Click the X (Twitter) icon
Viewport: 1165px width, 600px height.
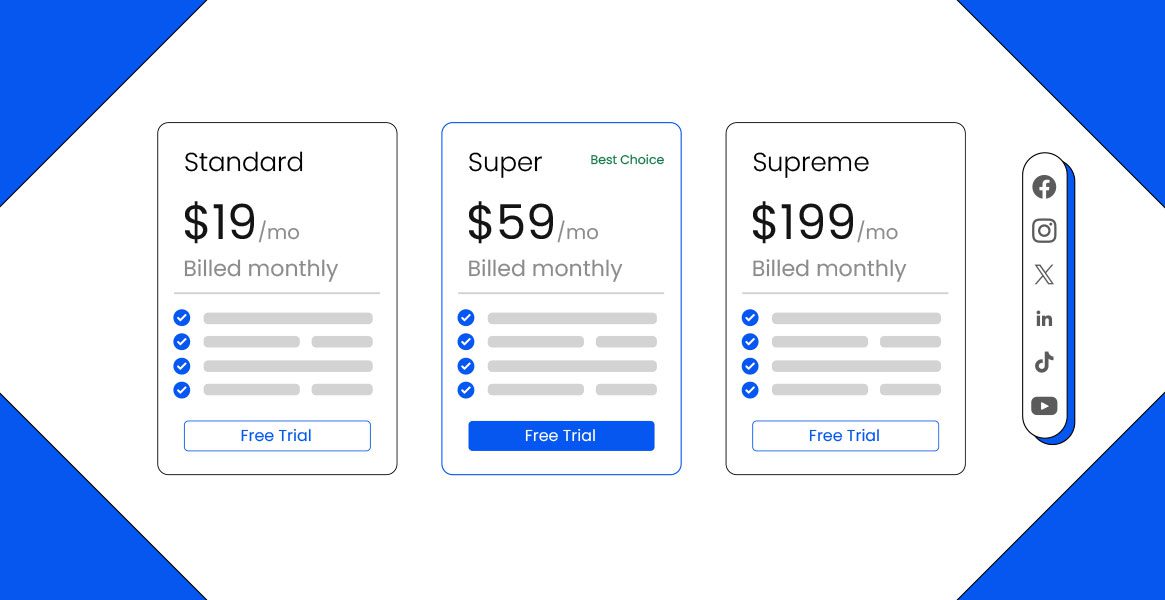tap(1044, 274)
